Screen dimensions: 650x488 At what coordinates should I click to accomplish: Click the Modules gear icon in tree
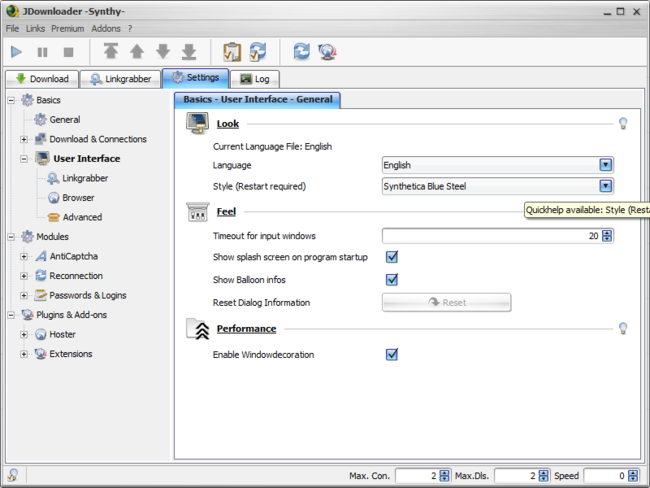[x=27, y=236]
